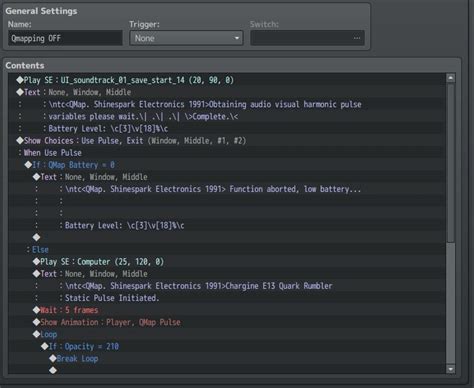Click the empty diamond line below Battery Level
474x388 pixels.
[x=227, y=237]
